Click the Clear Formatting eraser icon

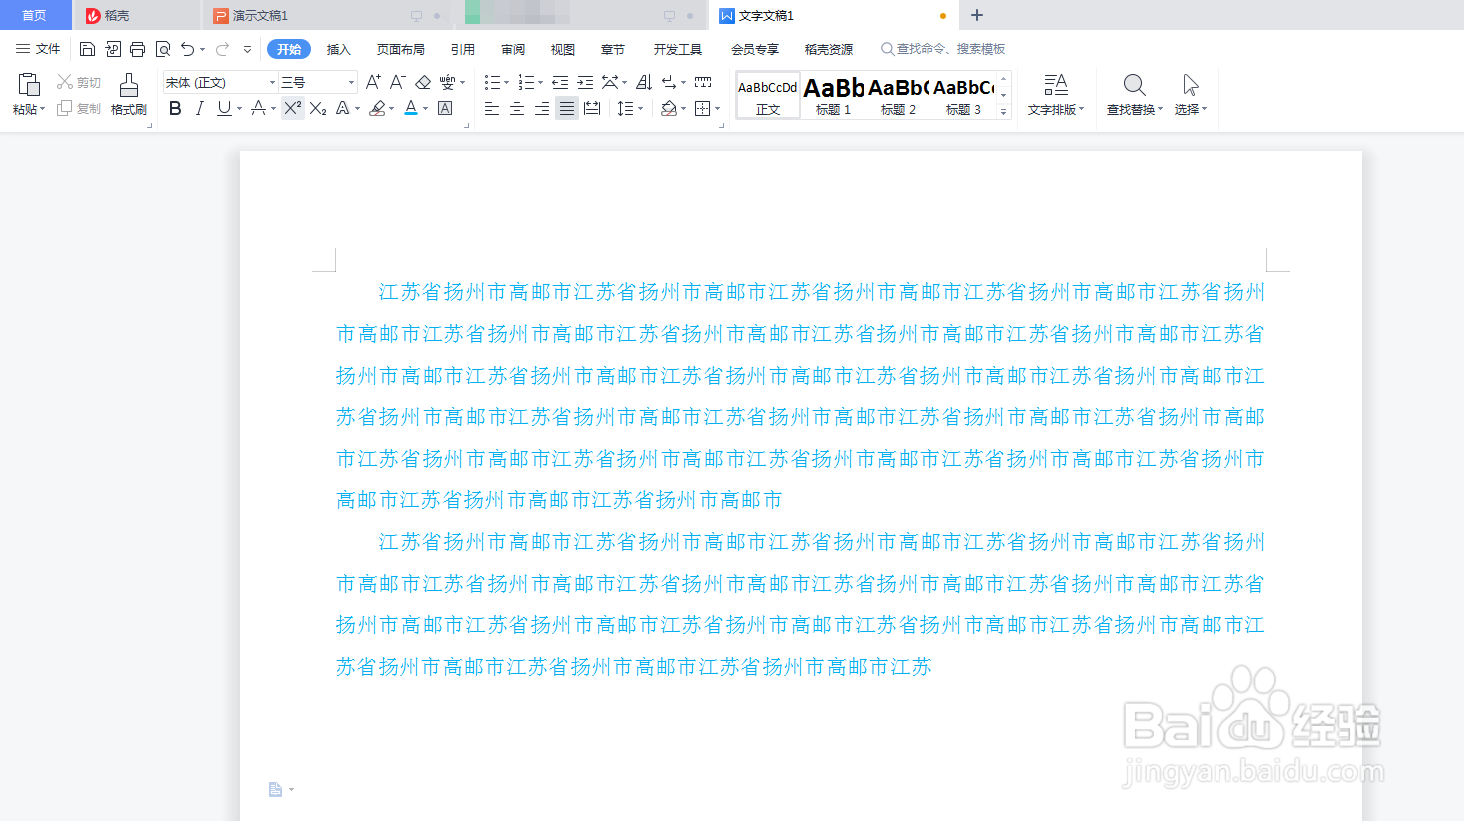pyautogui.click(x=423, y=82)
